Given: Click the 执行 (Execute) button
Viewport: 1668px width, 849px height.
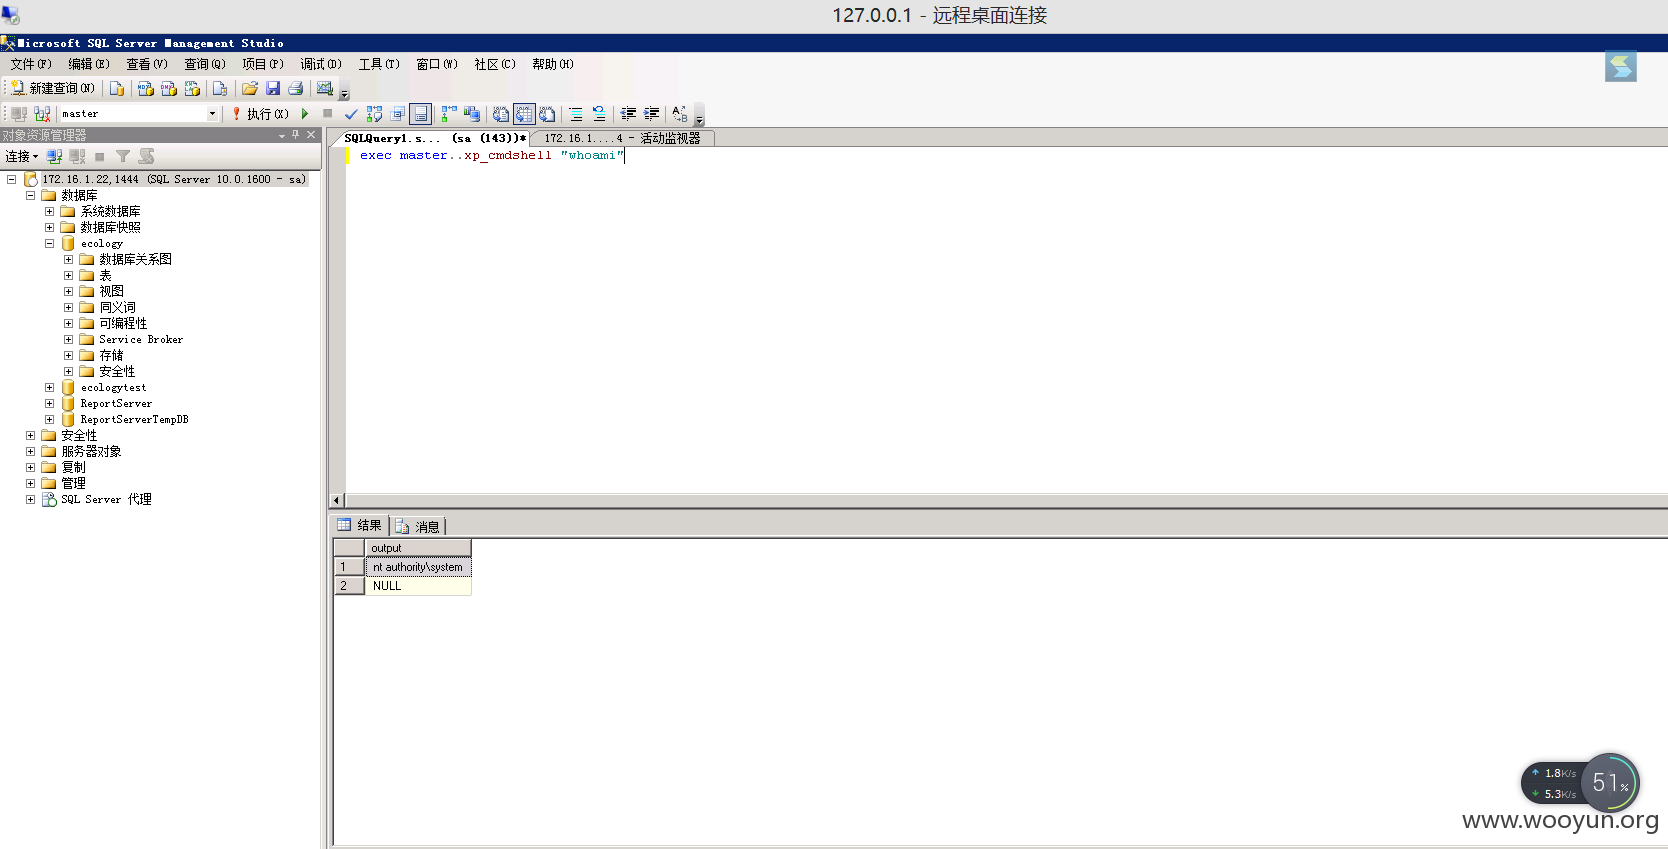Looking at the screenshot, I should click(260, 114).
